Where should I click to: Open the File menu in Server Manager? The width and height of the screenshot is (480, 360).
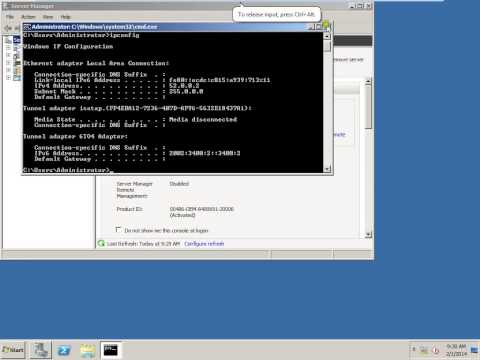(x=10, y=17)
